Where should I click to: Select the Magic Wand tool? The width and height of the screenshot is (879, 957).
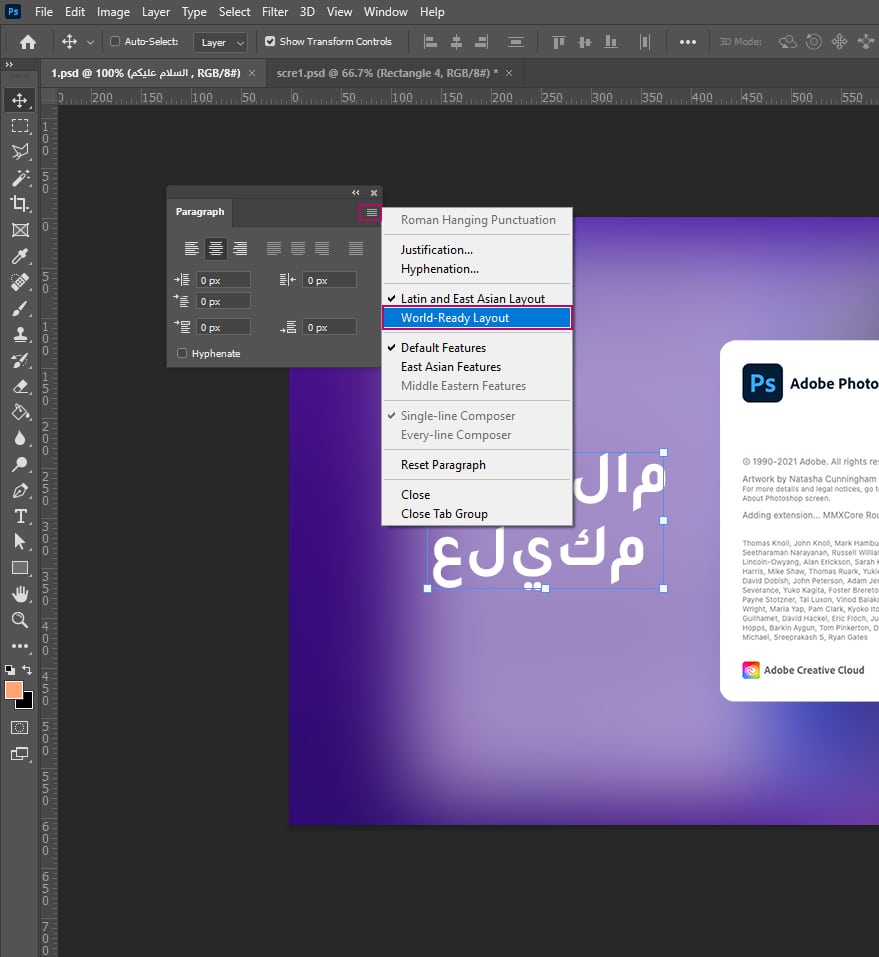click(x=20, y=178)
